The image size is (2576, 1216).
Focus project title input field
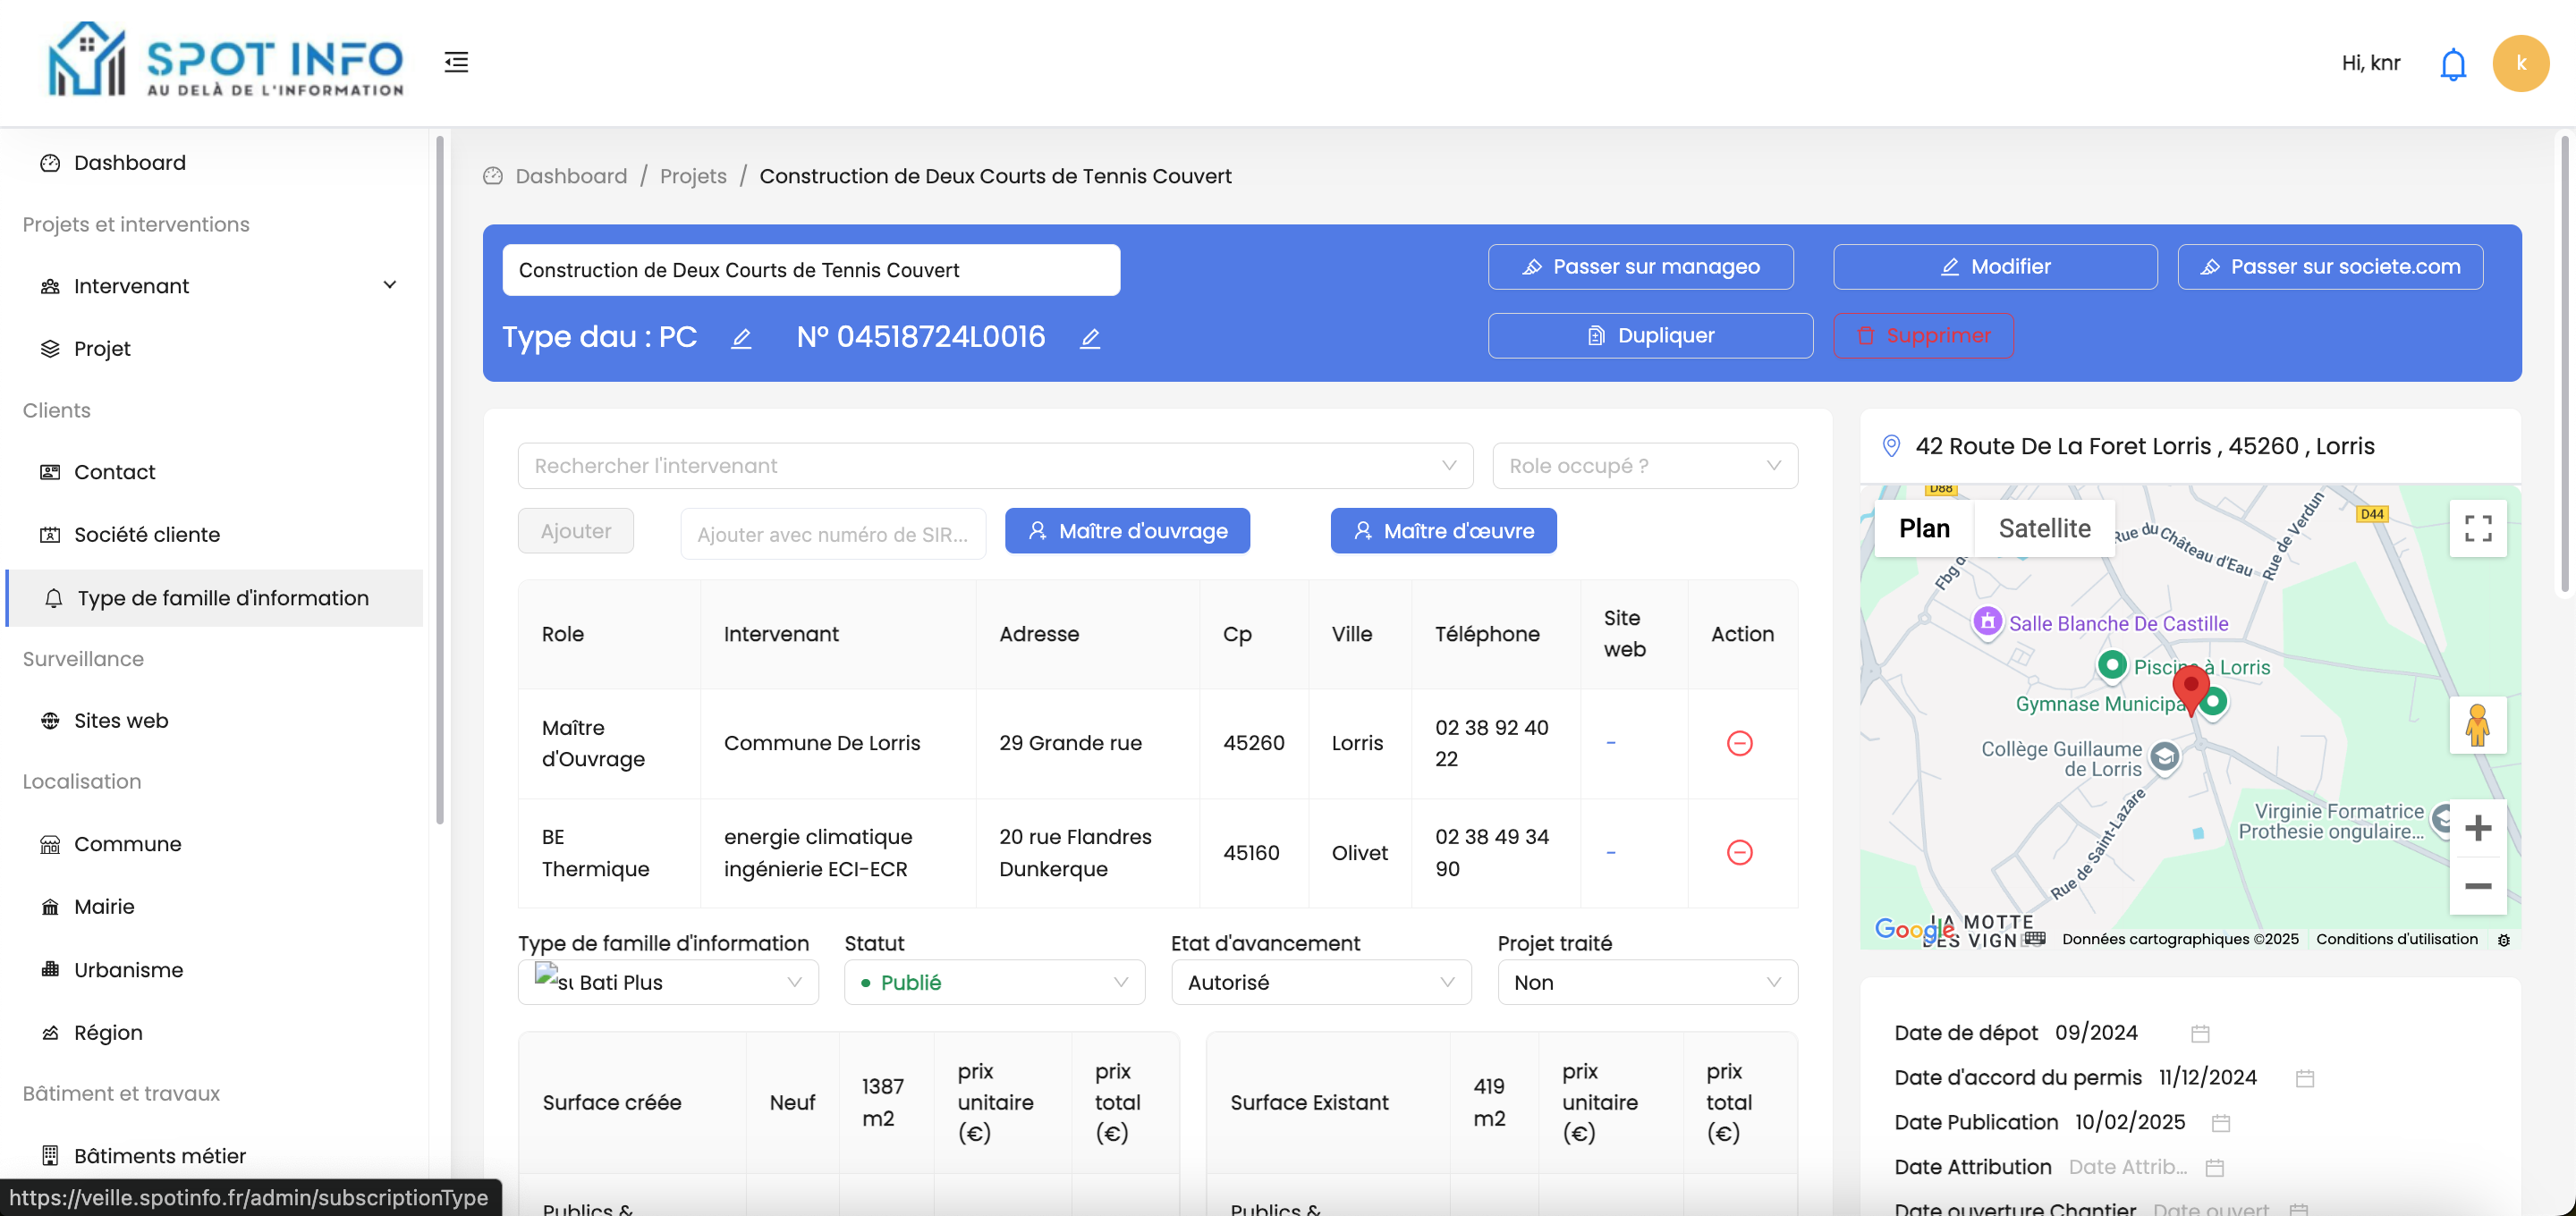[811, 270]
